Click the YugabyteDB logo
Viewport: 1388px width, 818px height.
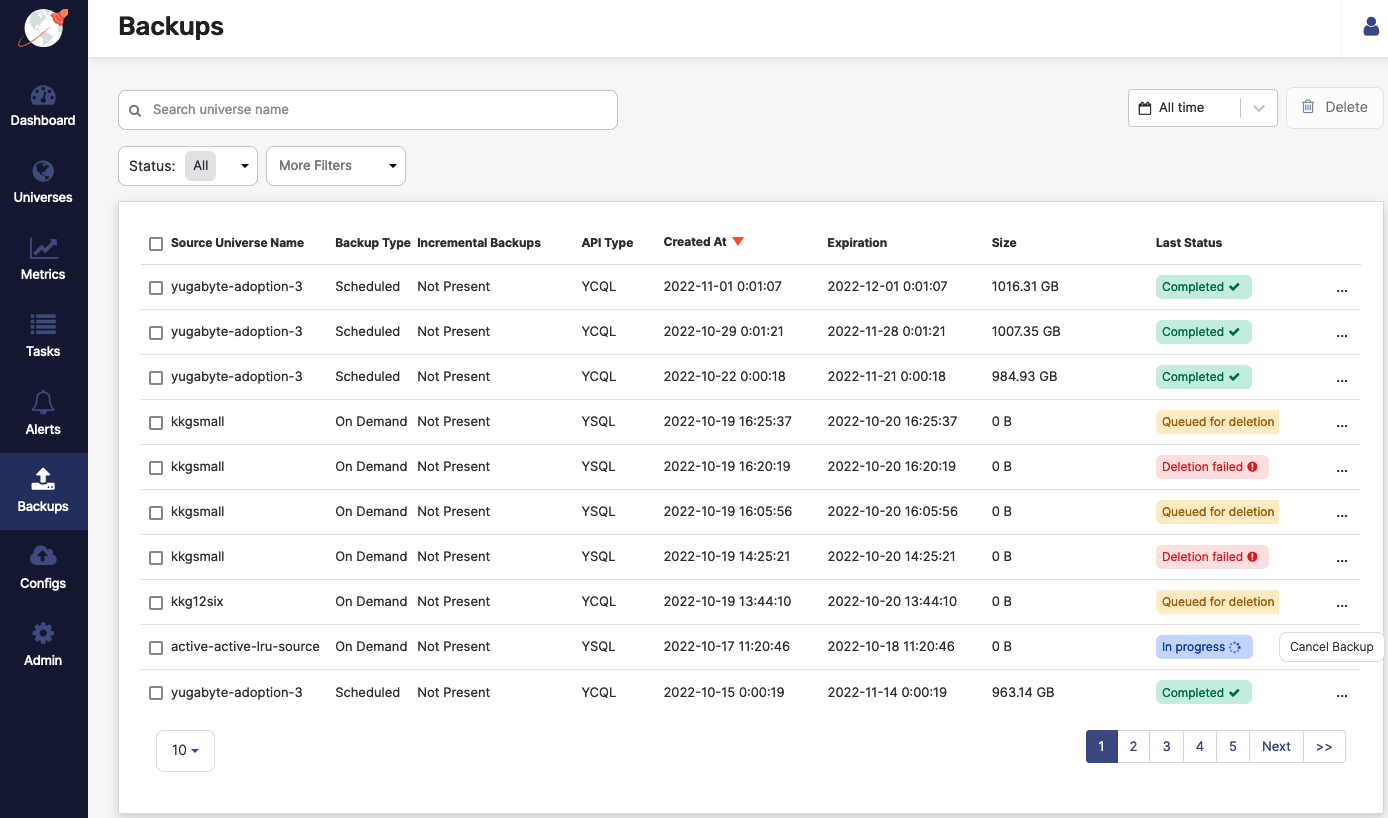[45, 27]
